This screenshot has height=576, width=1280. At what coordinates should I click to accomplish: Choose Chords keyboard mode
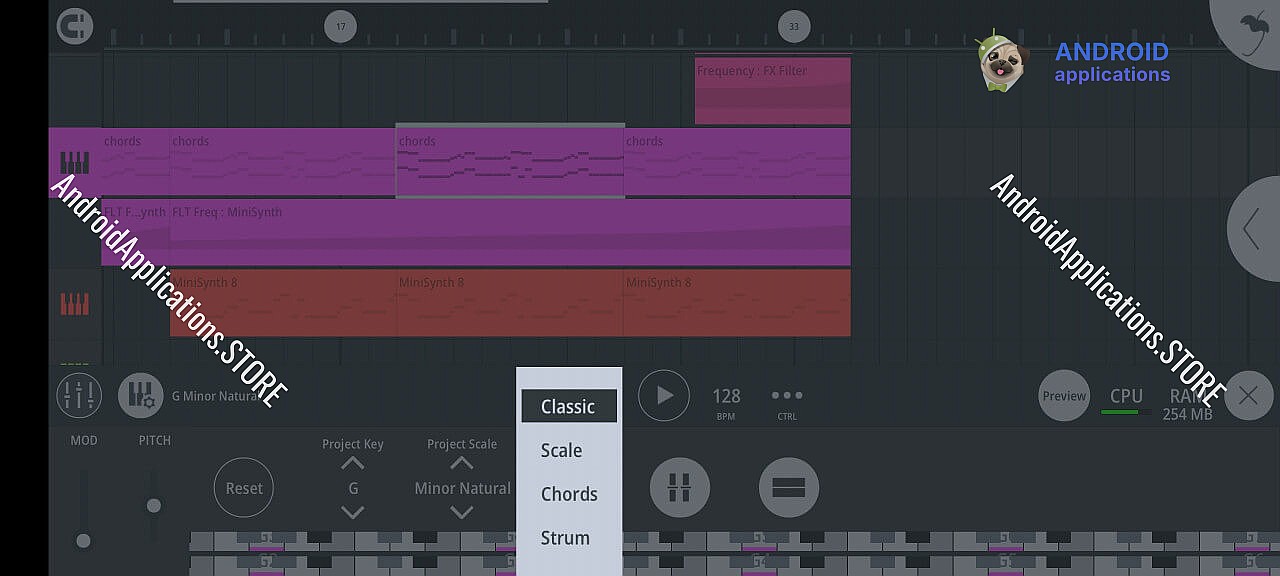(x=568, y=494)
